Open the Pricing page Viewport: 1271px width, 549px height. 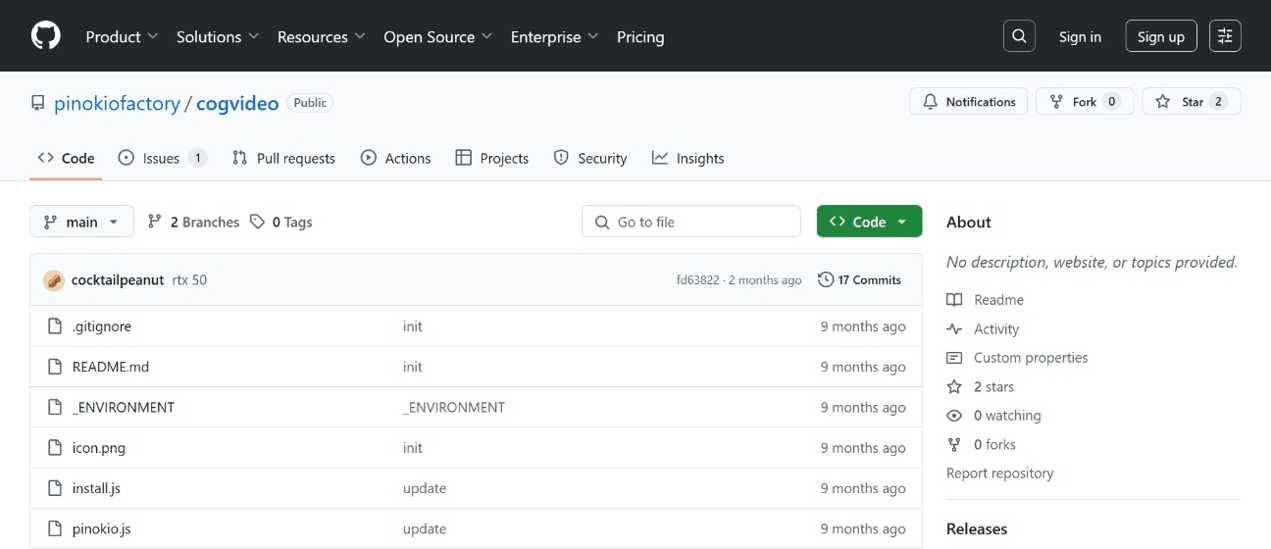(x=640, y=37)
